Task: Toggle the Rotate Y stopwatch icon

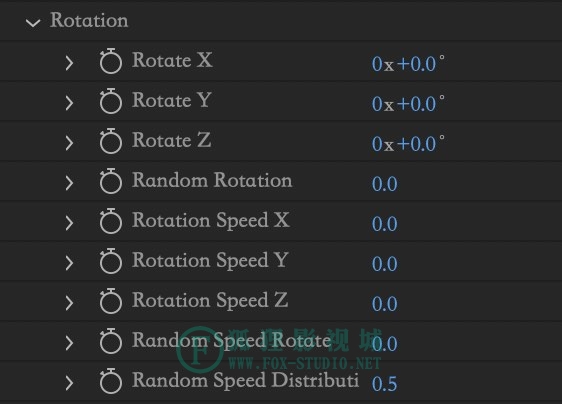Action: (110, 101)
